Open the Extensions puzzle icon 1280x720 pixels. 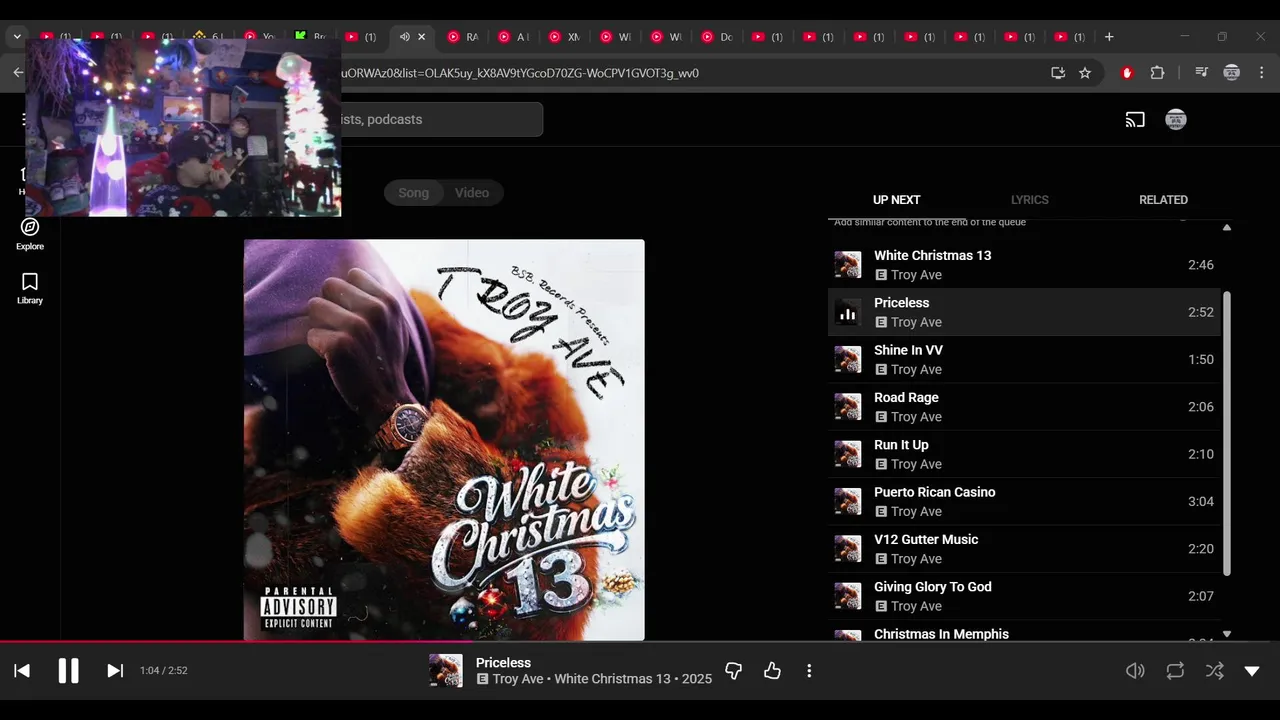[x=1157, y=73]
